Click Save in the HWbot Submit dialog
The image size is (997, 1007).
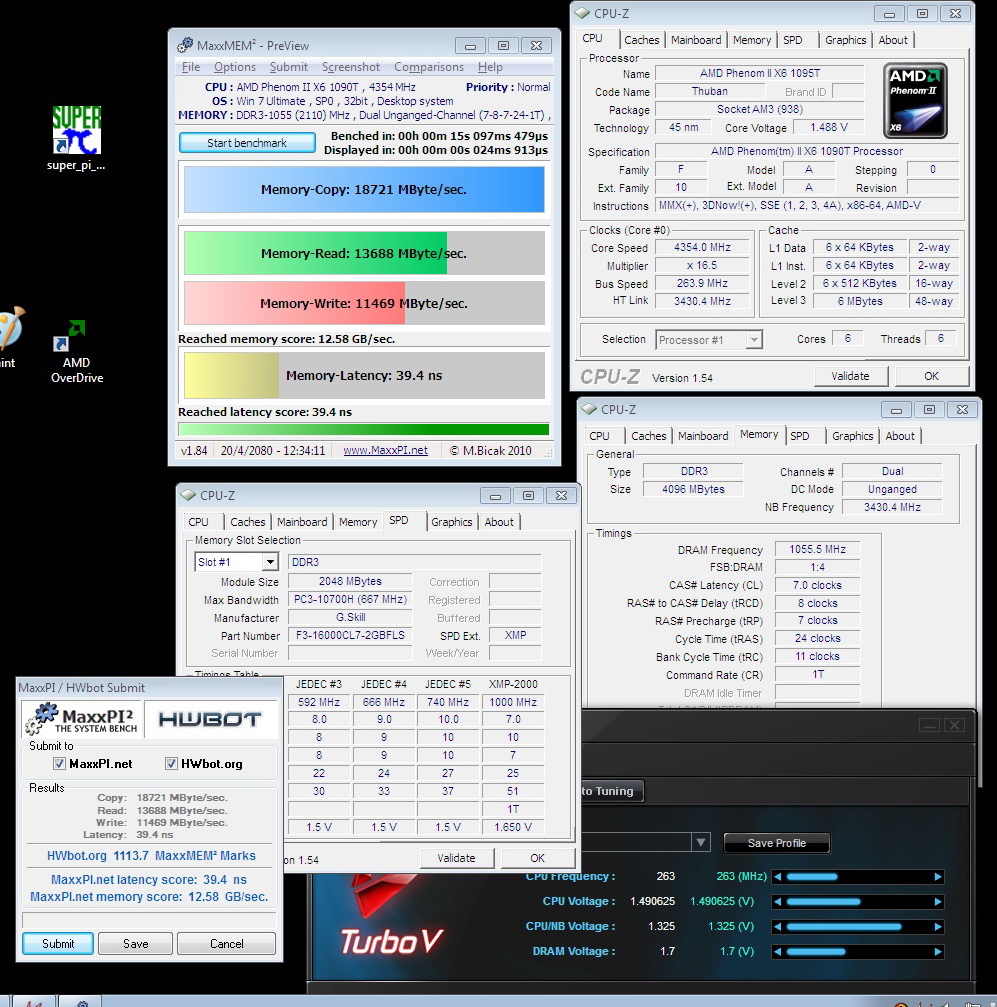pos(136,943)
